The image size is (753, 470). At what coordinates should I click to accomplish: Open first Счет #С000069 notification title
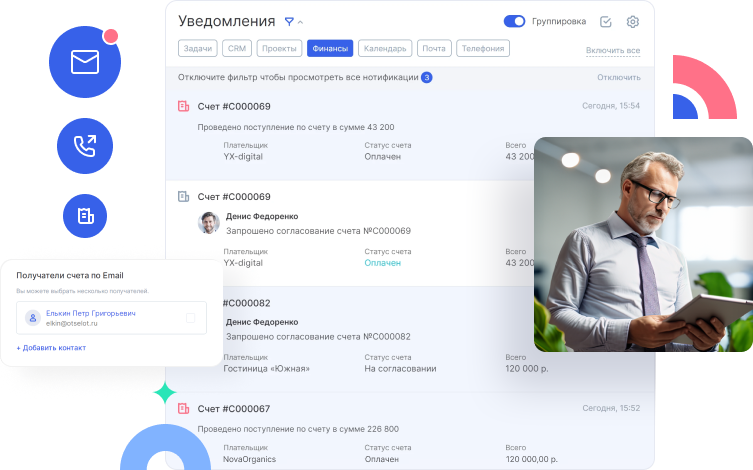tap(234, 107)
